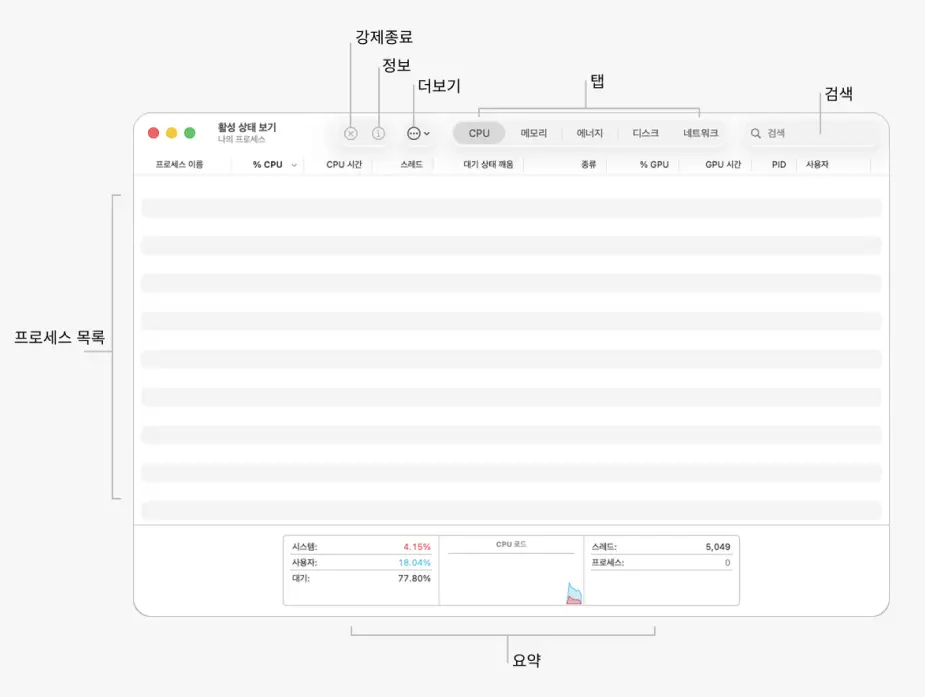Switch to the 디스크 tab
925x697 pixels.
(645, 133)
